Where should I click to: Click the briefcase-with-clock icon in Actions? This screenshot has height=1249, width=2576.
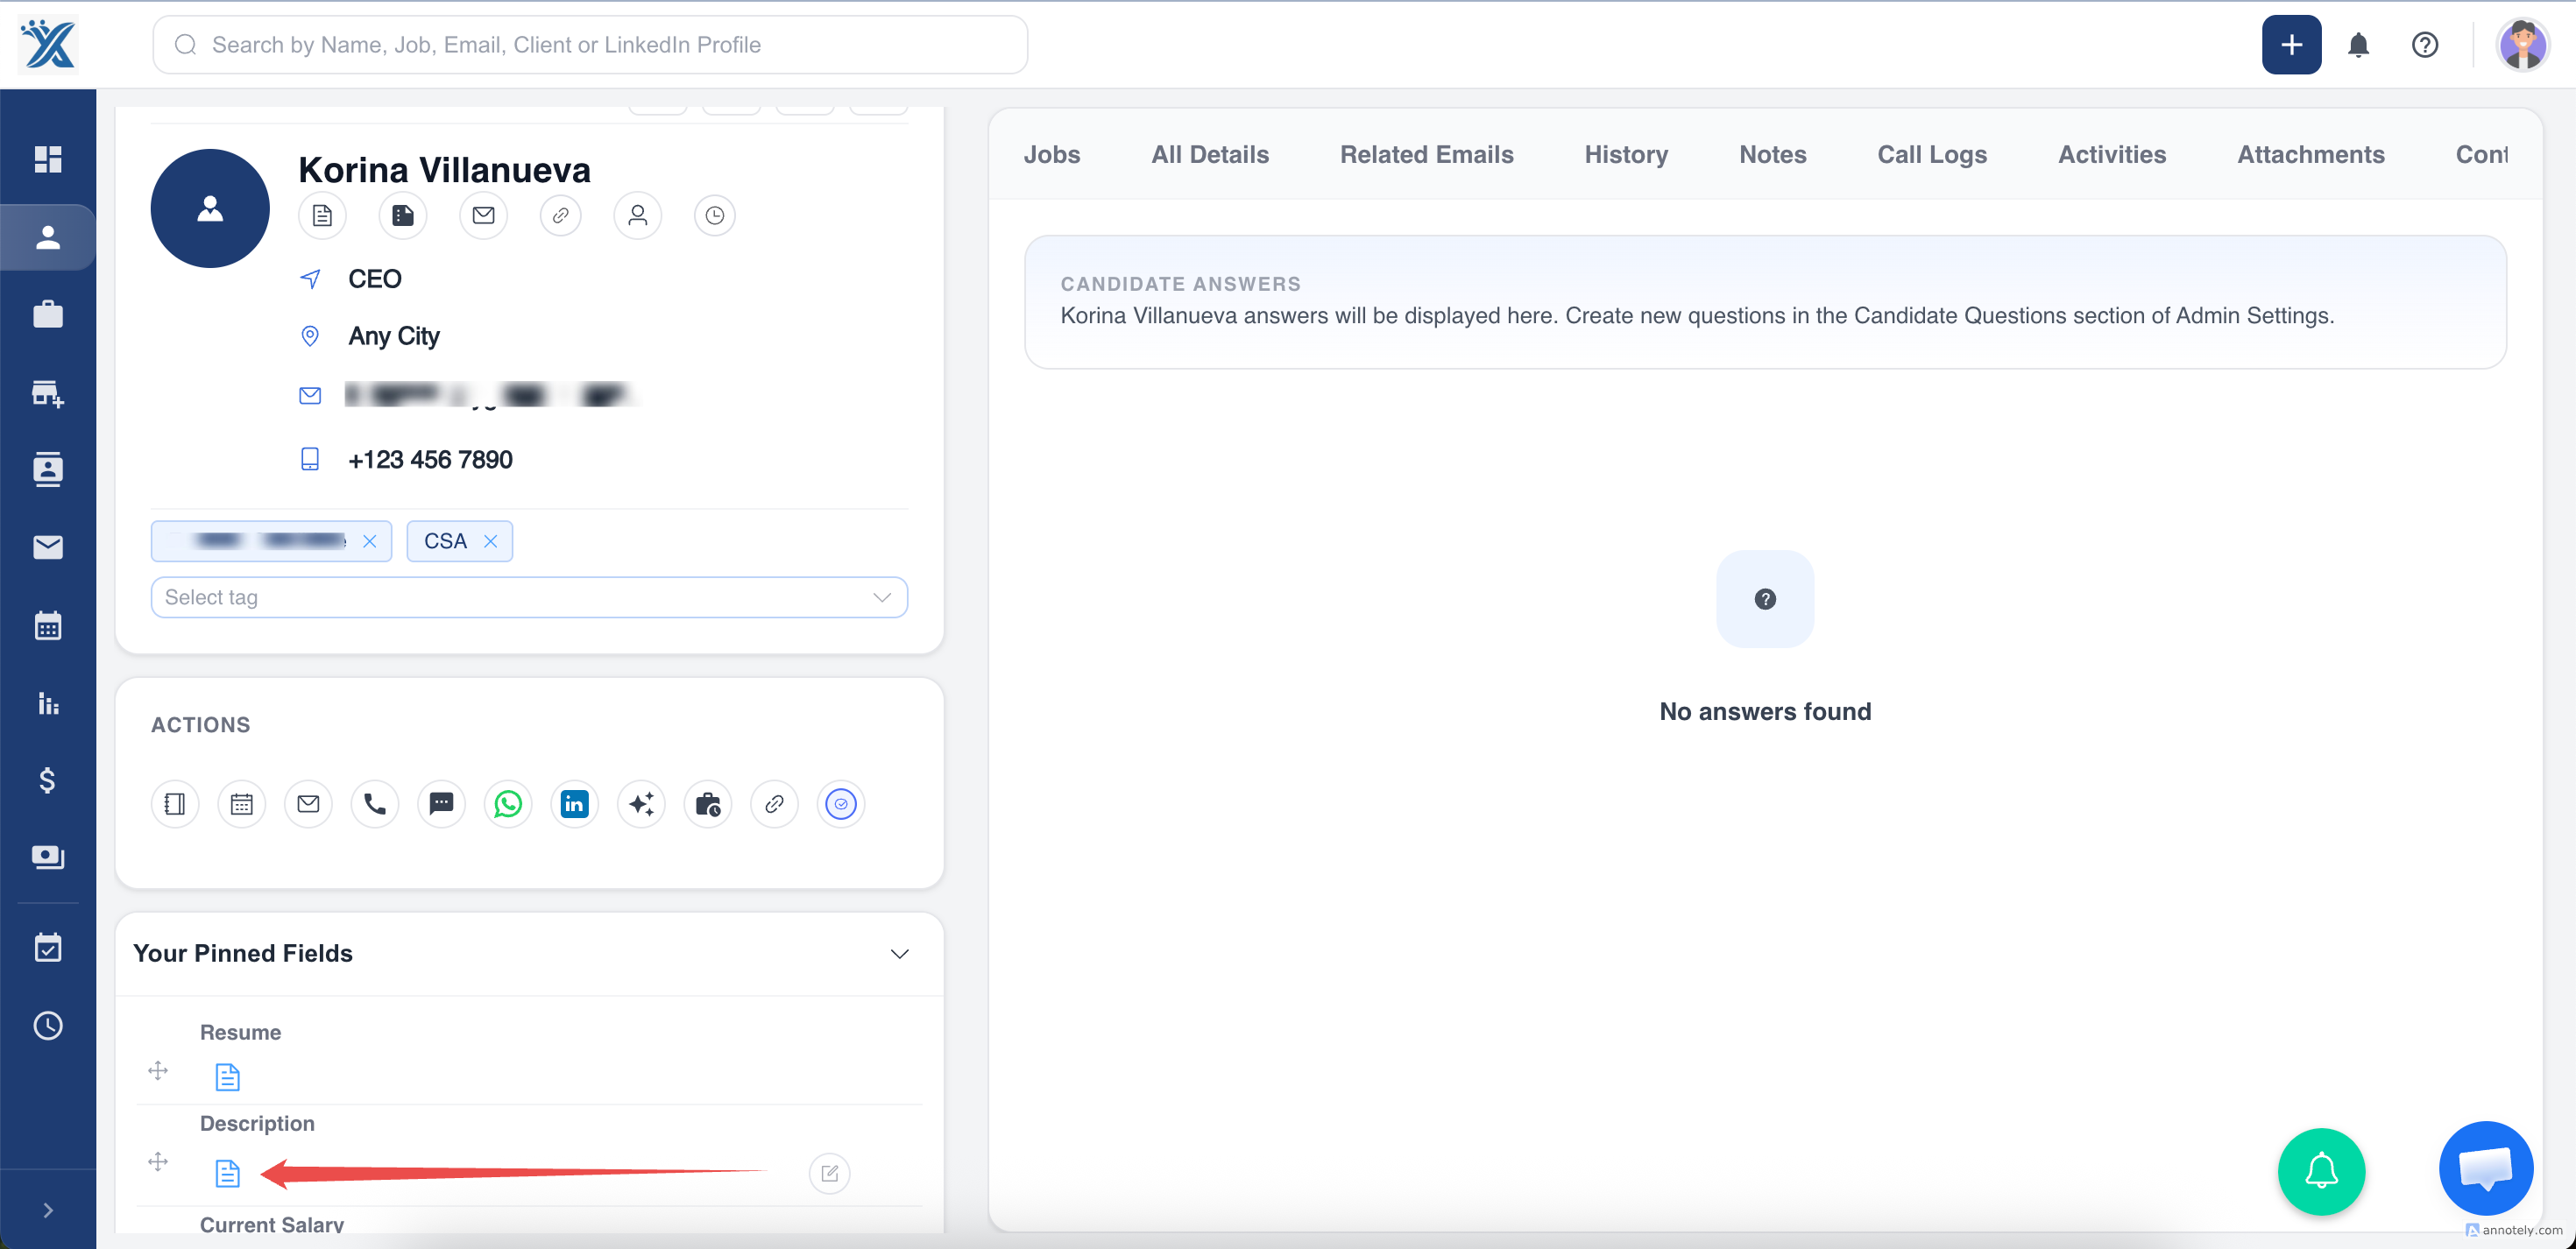point(708,804)
